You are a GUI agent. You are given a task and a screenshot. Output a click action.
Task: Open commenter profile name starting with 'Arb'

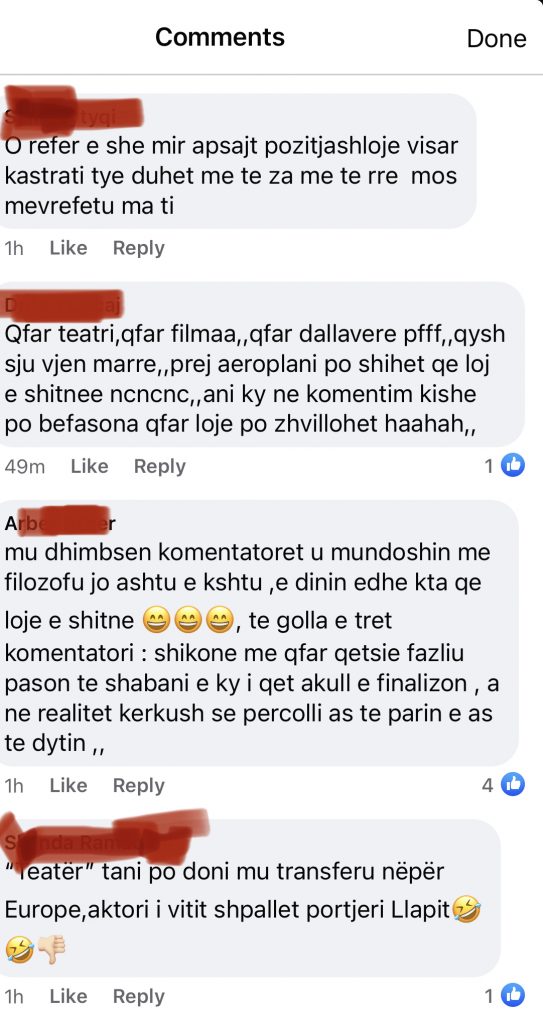click(x=60, y=522)
